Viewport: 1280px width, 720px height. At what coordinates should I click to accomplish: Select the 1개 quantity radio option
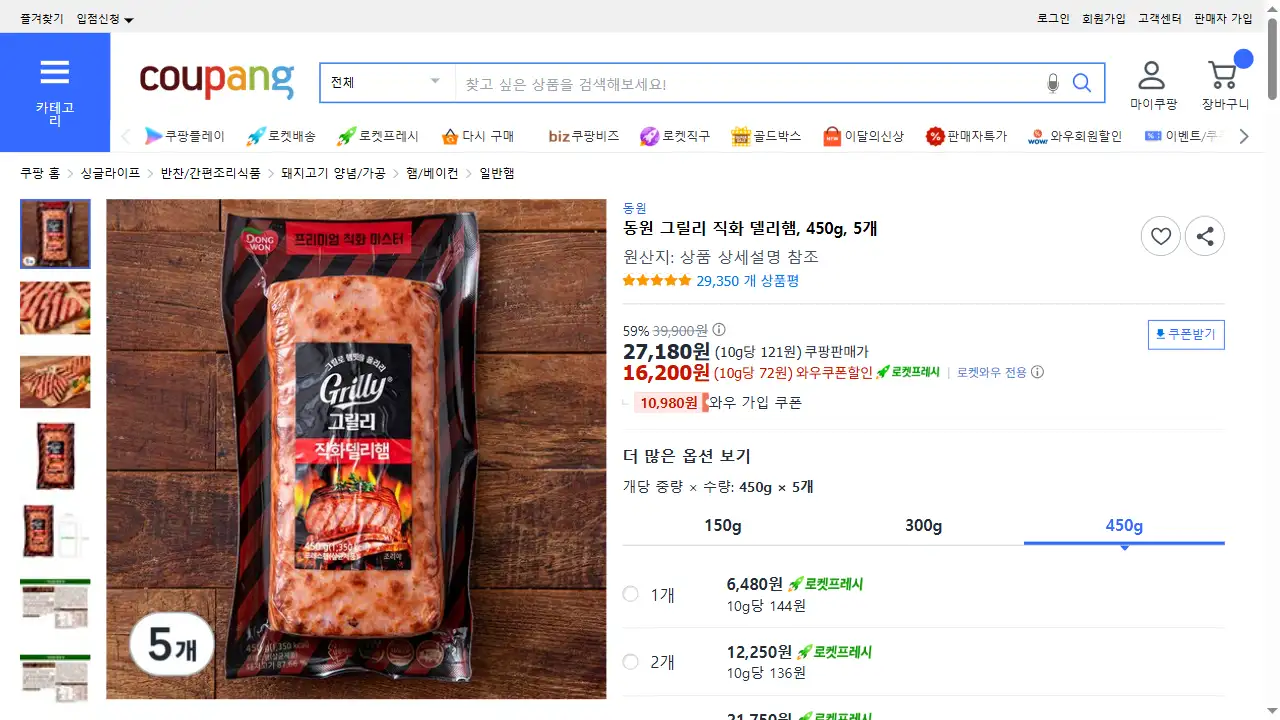tap(630, 594)
